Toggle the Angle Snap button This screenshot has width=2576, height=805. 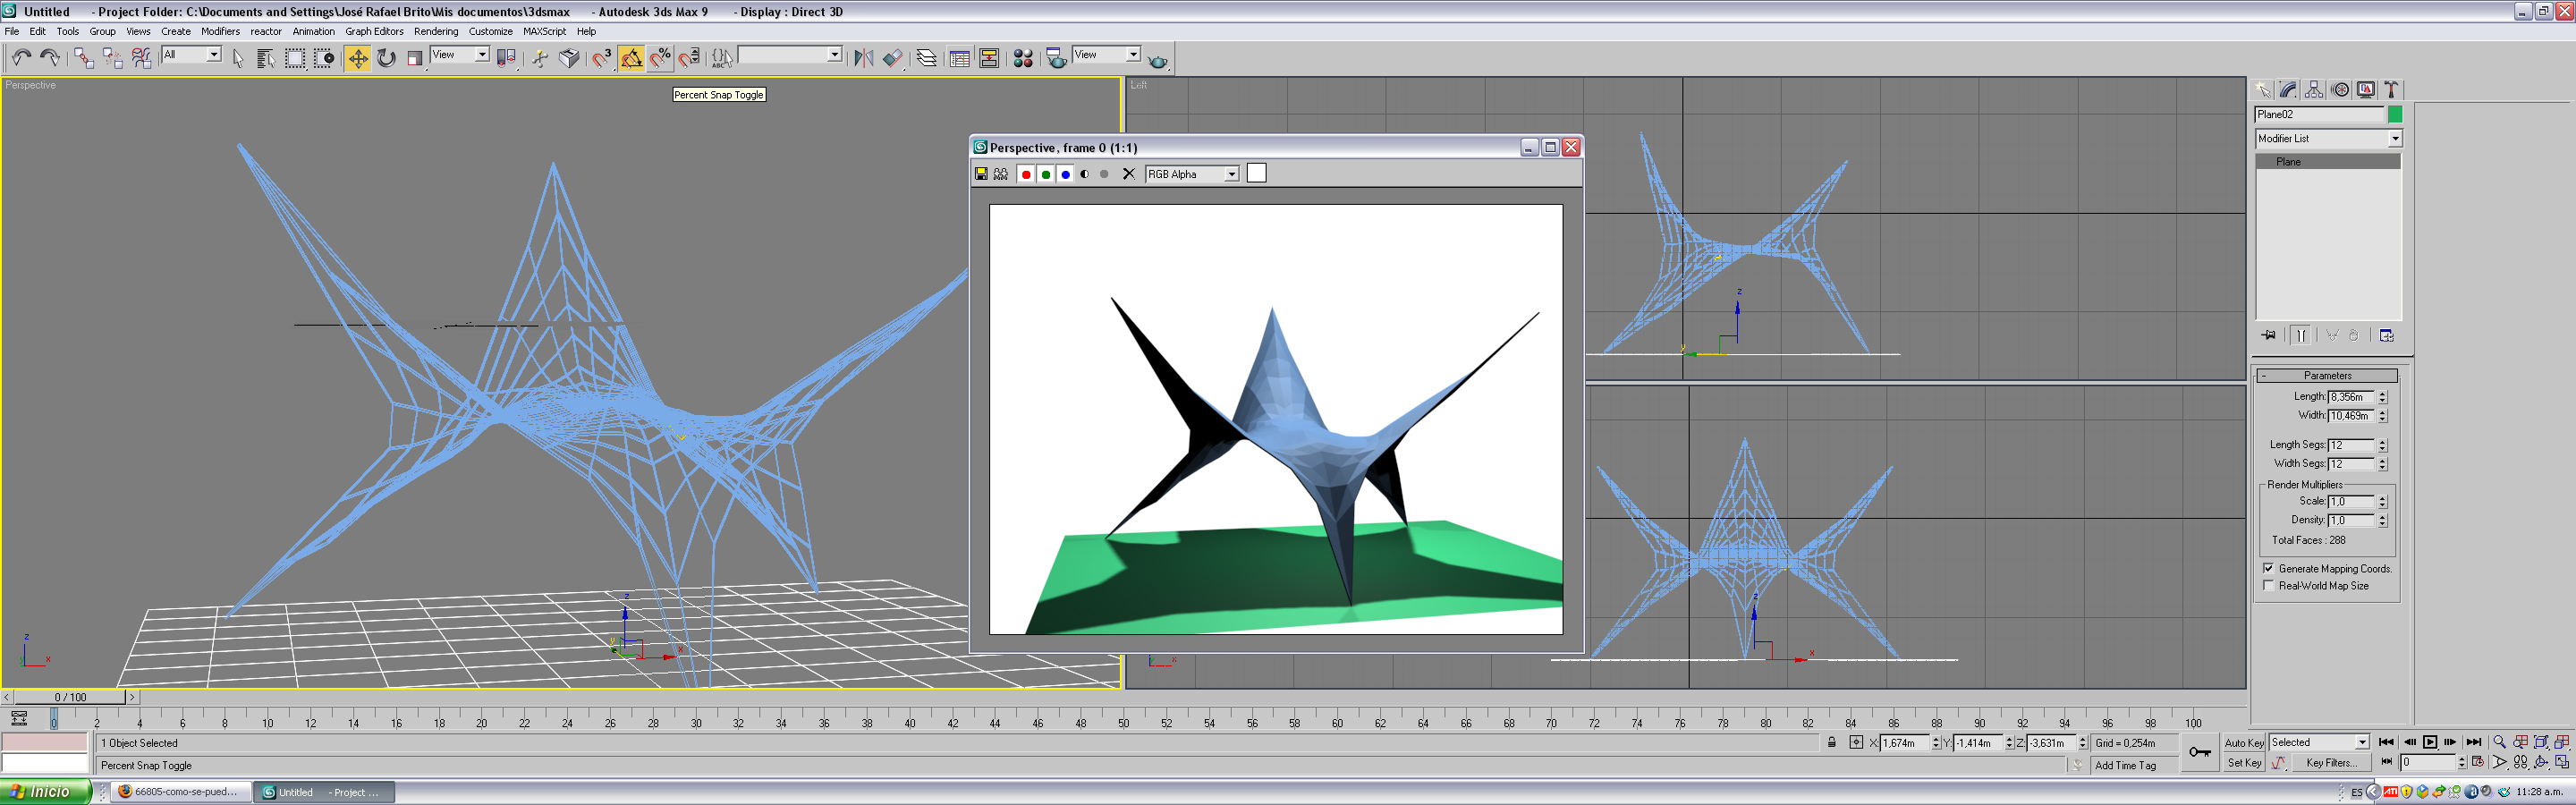(x=632, y=58)
